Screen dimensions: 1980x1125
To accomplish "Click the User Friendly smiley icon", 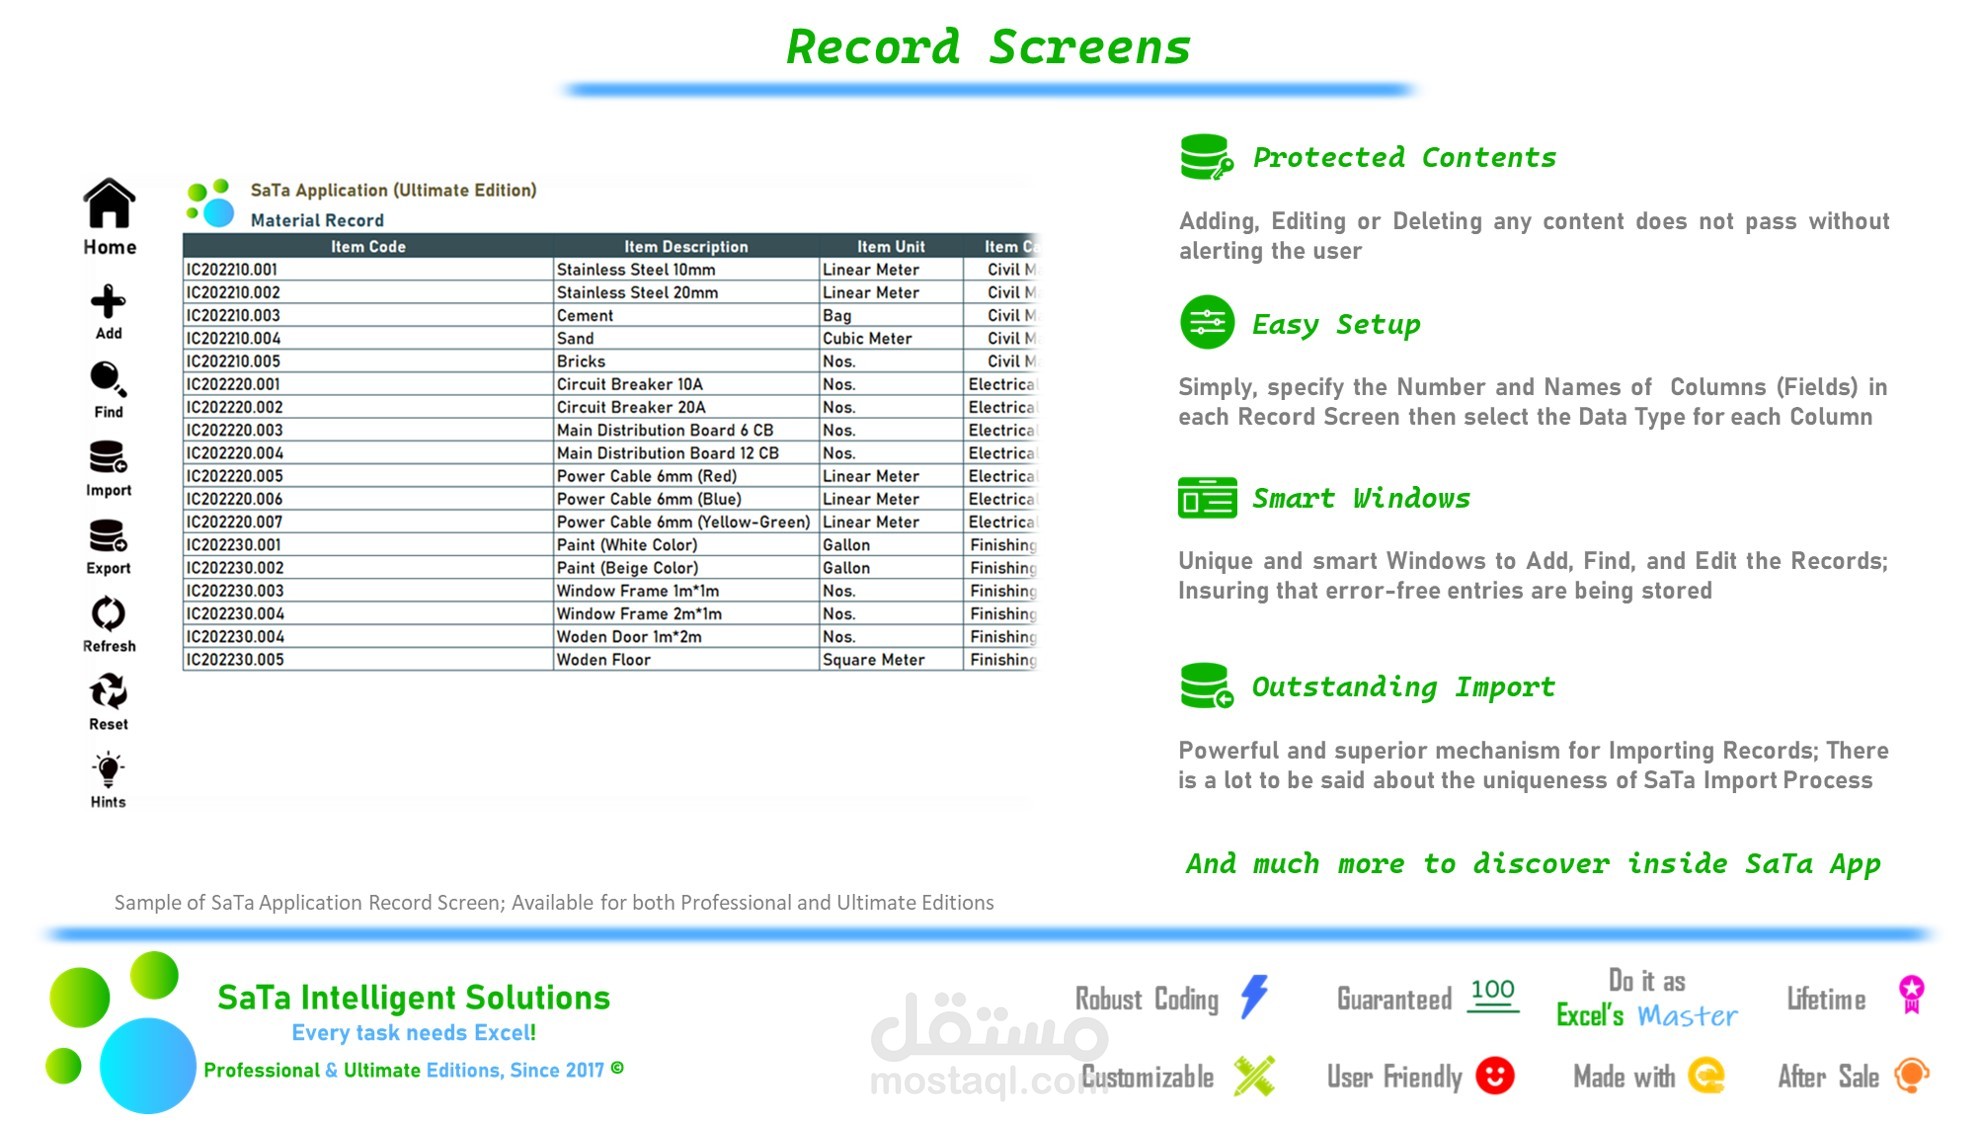I will 1495,1076.
